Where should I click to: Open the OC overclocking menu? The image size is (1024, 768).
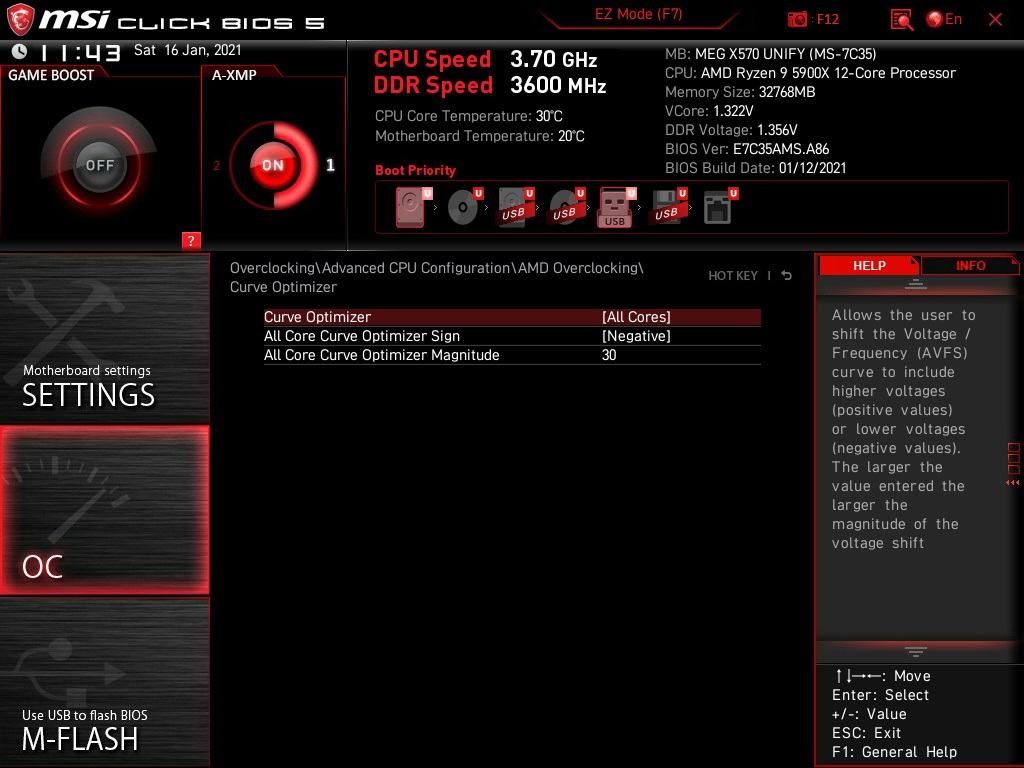(104, 510)
